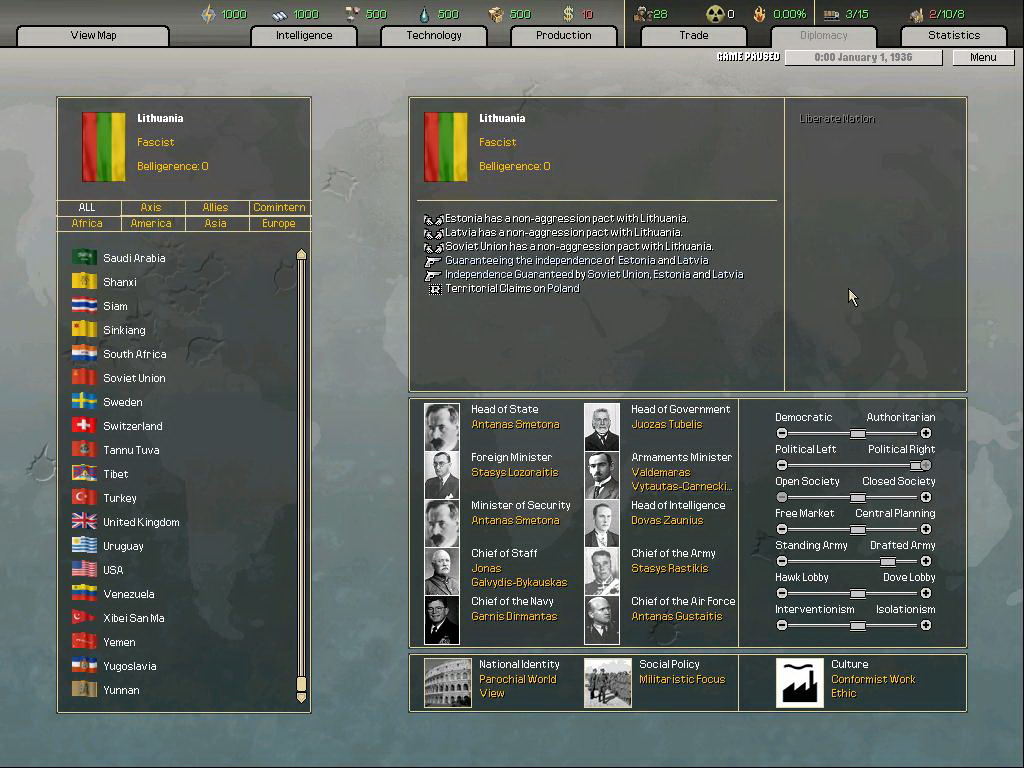
Task: Switch to the Production tab
Action: (564, 35)
